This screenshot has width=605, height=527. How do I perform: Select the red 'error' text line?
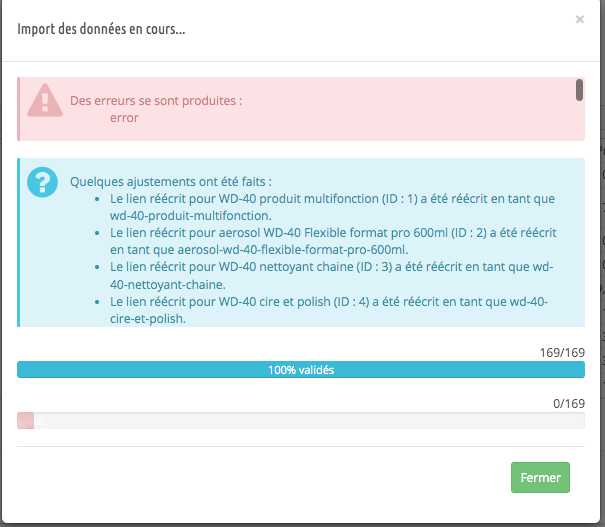[124, 118]
